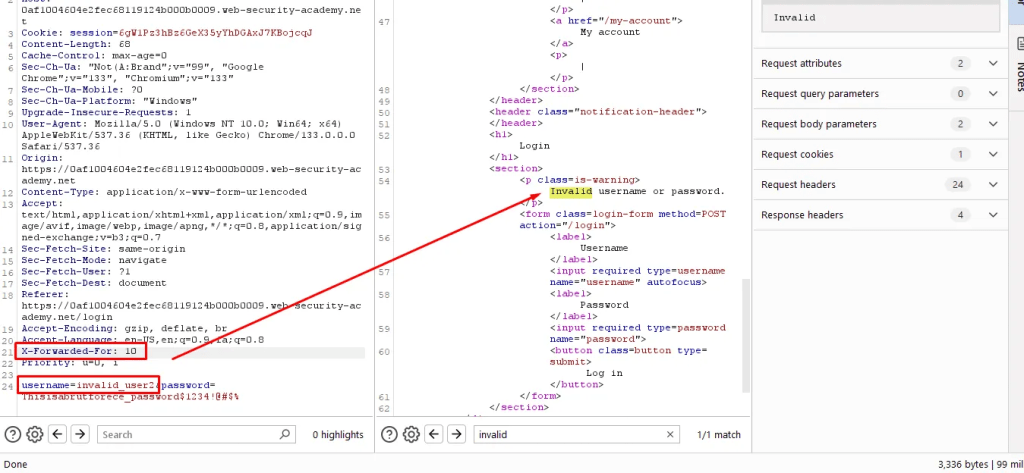Expand Request body parameters section
The image size is (1024, 473).
[992, 124]
